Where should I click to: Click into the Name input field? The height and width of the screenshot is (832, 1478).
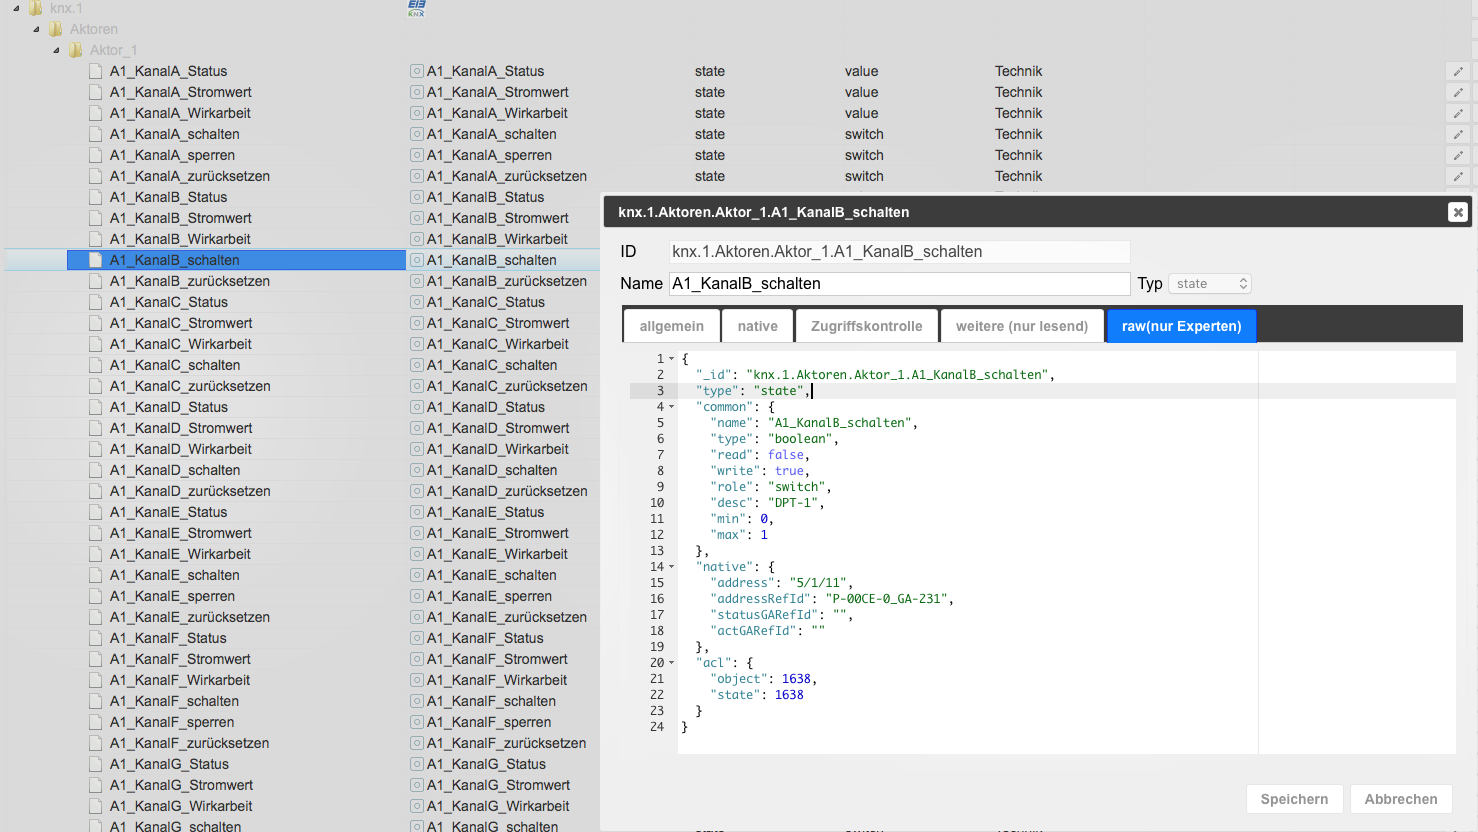898,284
